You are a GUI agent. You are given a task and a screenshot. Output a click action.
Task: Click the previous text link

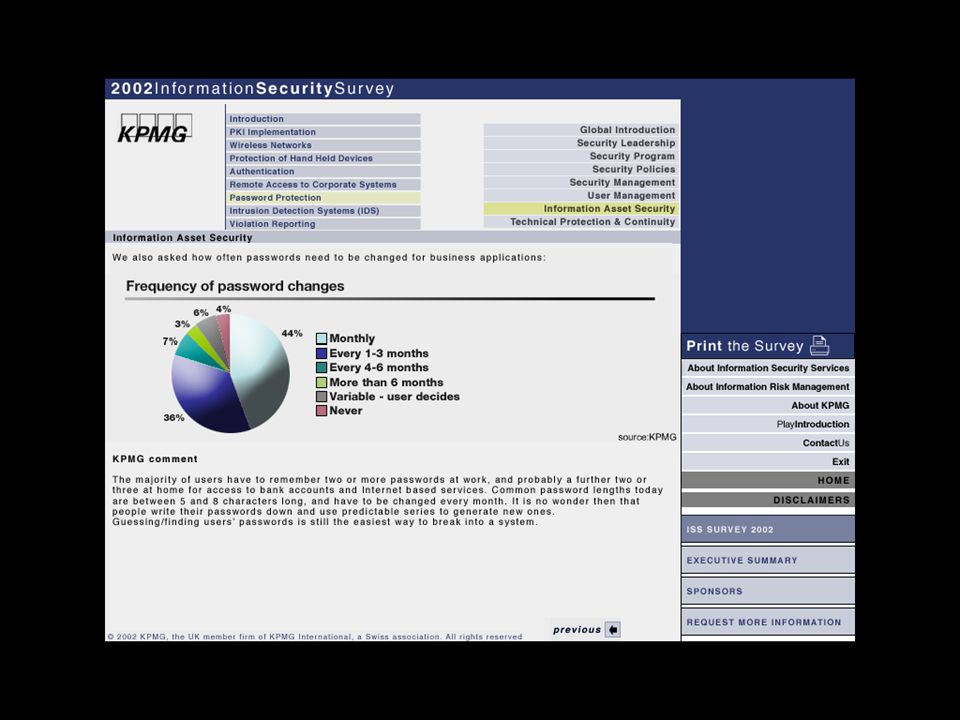(x=577, y=629)
